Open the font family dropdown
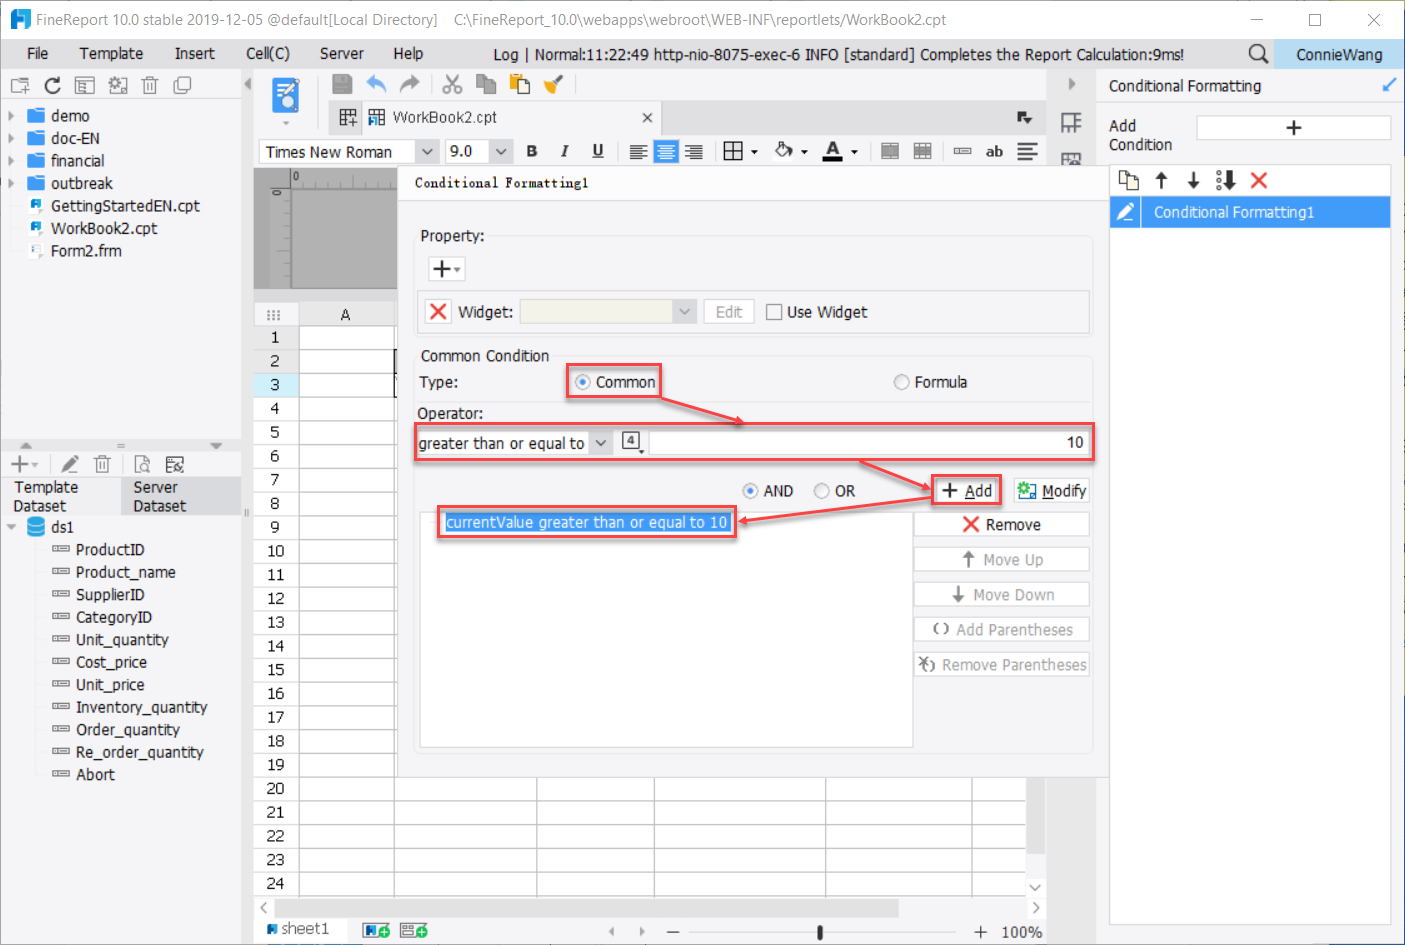This screenshot has height=945, width=1405. (428, 151)
